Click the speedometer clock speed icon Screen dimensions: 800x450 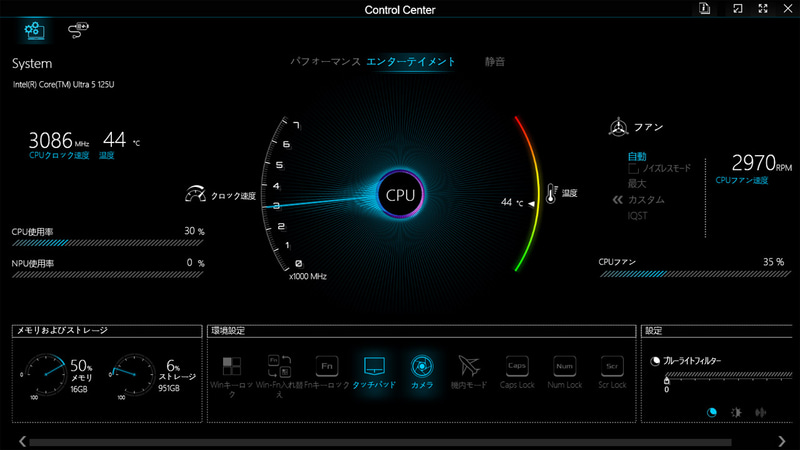[x=195, y=194]
